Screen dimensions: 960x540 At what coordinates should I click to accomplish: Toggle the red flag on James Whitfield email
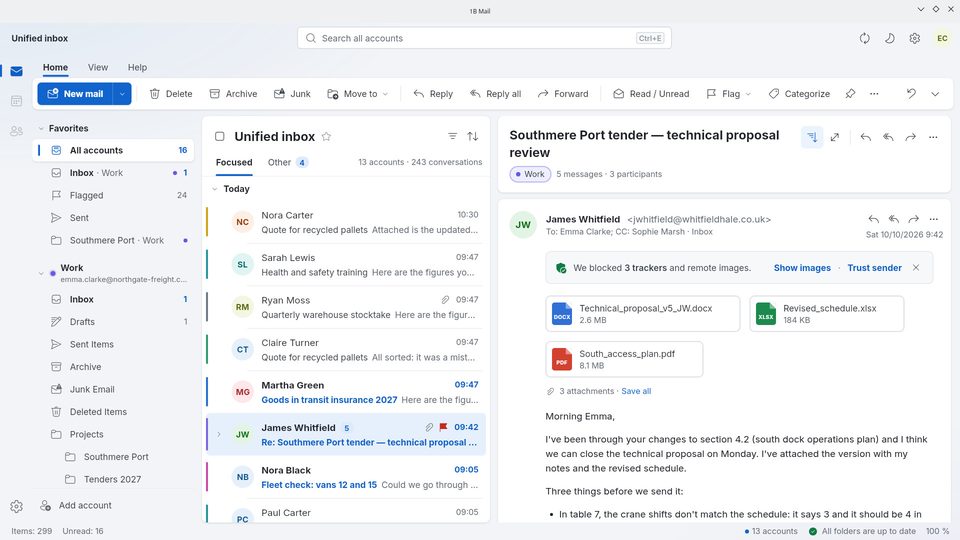tap(443, 427)
